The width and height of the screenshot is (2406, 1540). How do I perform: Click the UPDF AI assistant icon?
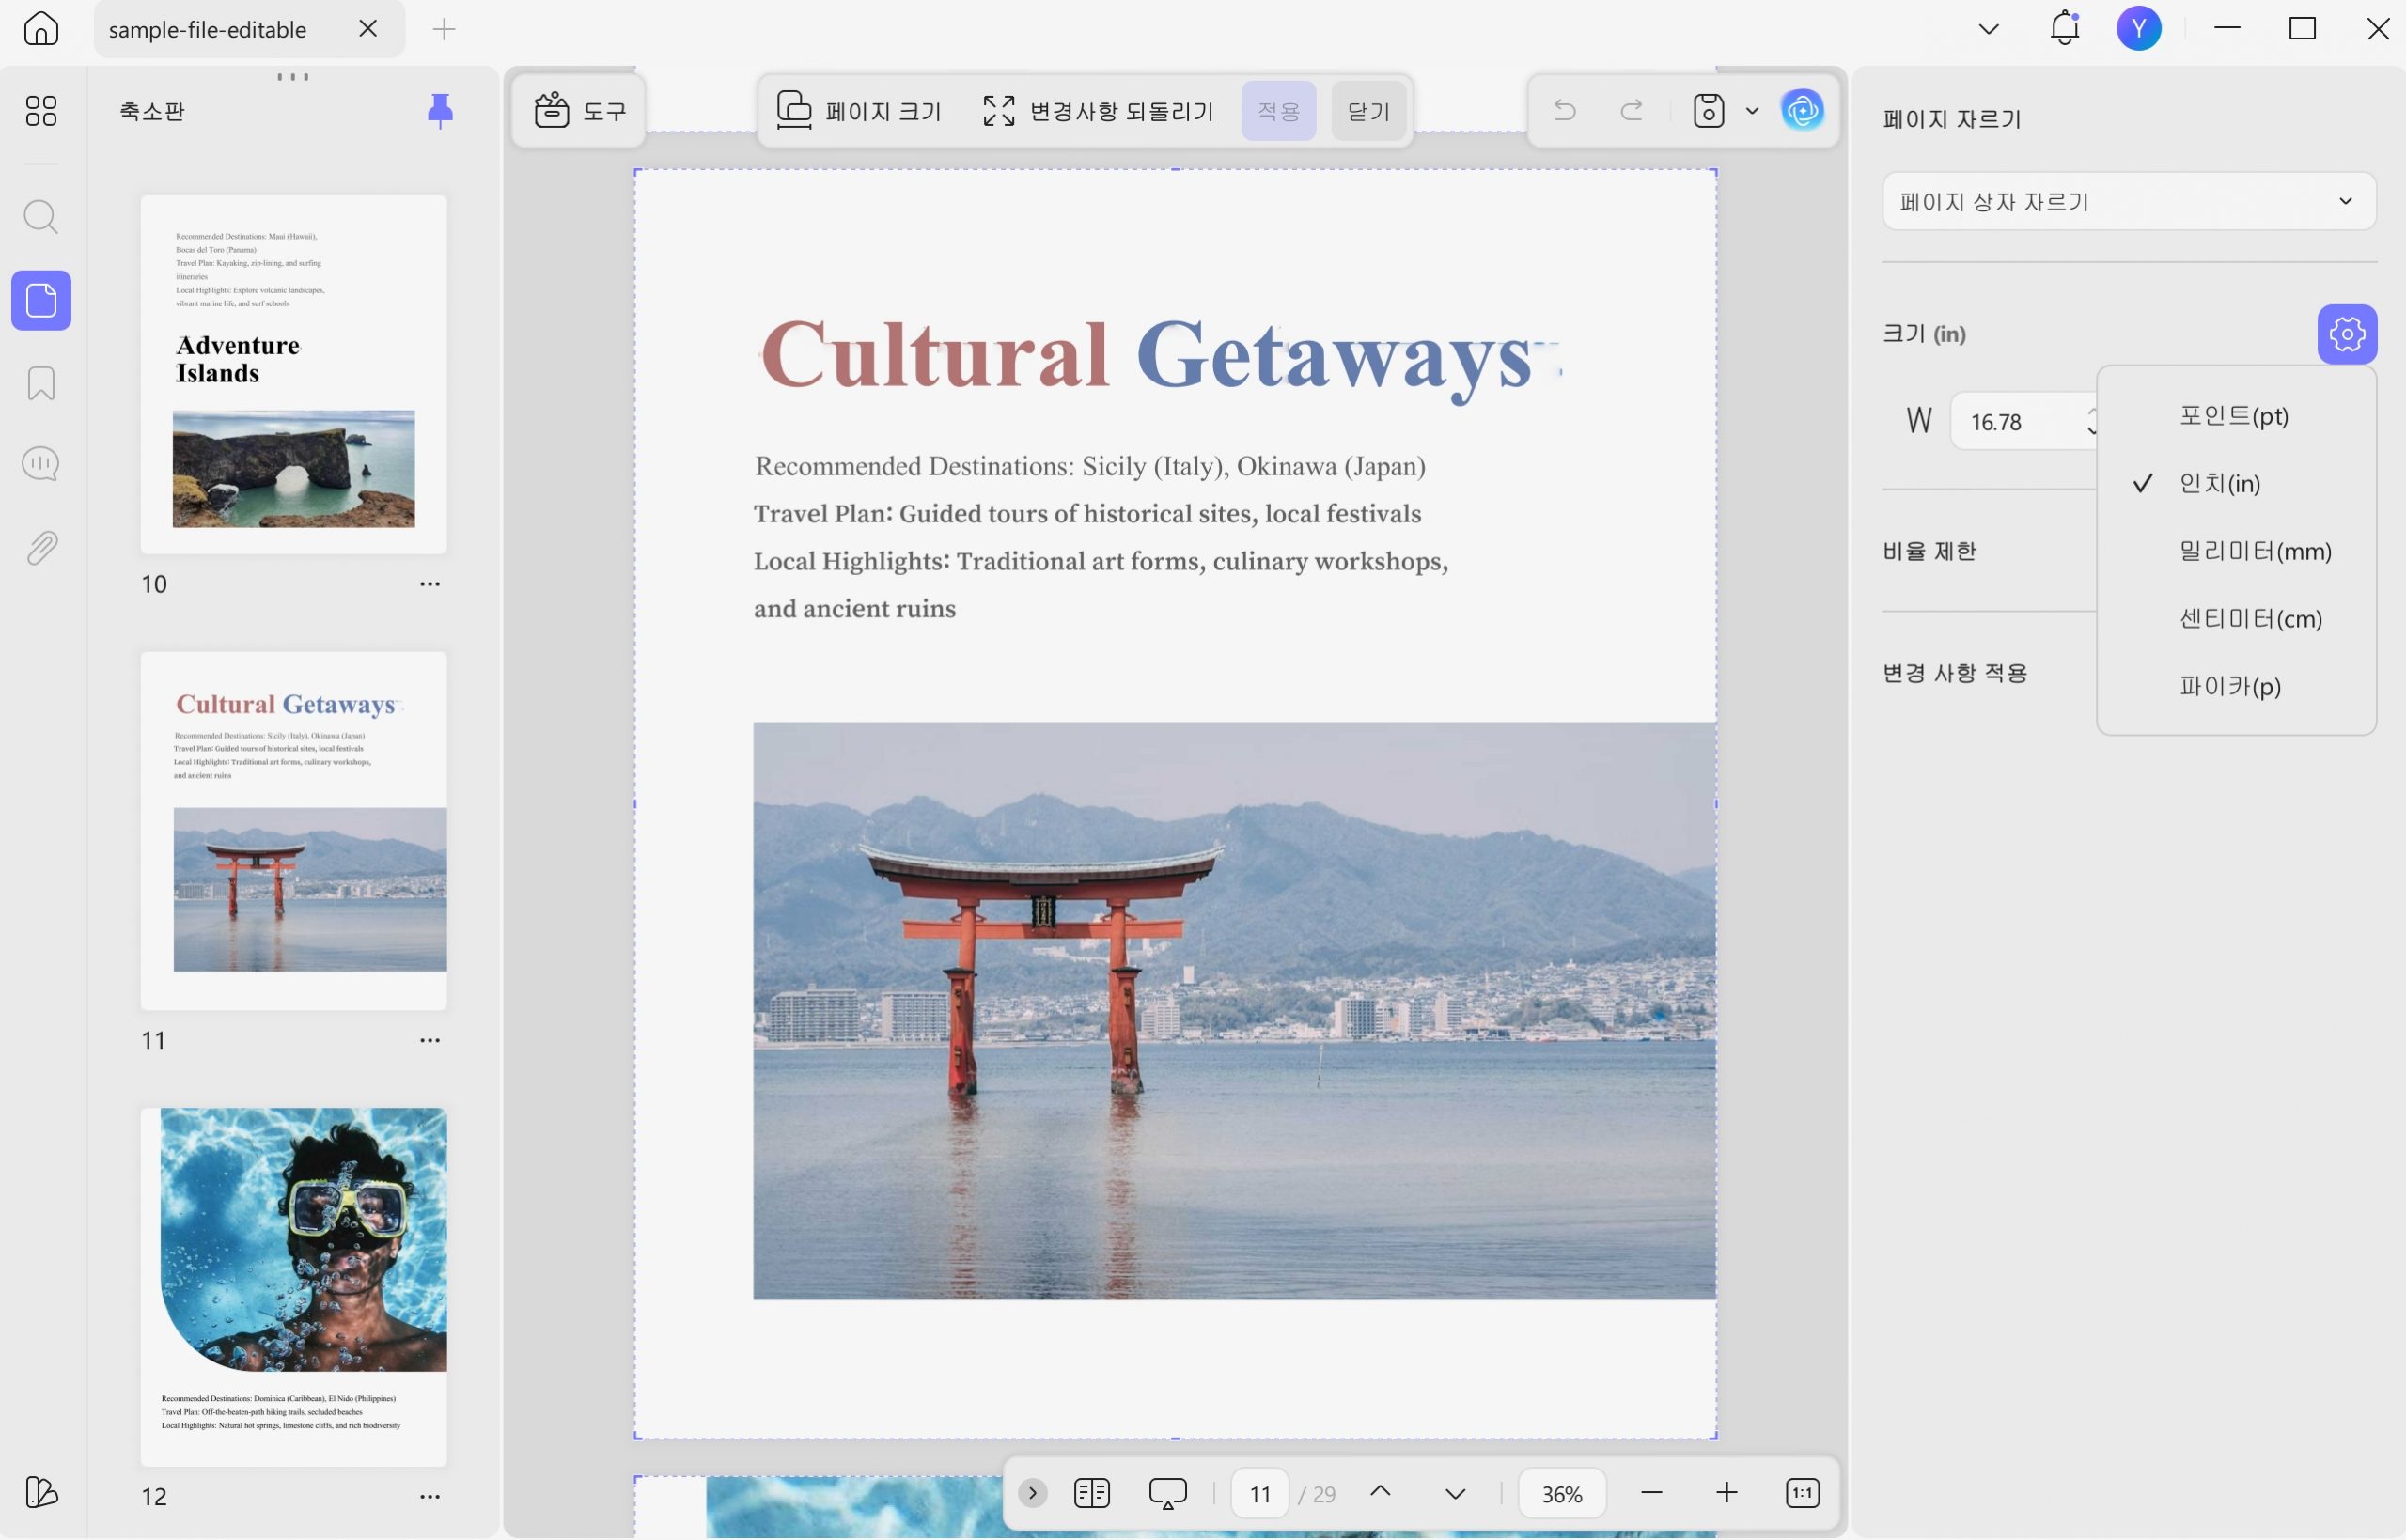coord(1802,110)
